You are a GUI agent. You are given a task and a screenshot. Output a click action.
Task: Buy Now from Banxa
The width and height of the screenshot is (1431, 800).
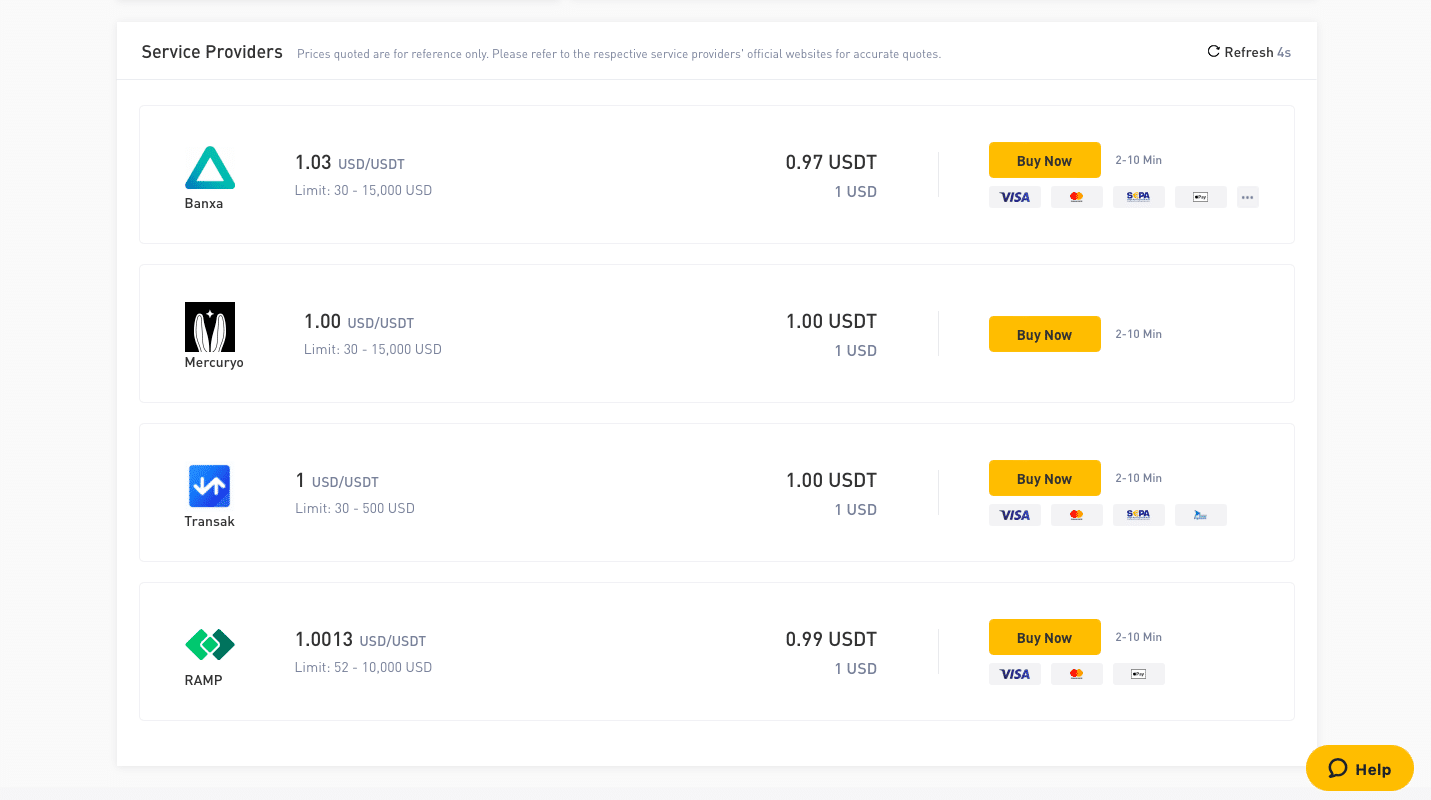pos(1045,160)
